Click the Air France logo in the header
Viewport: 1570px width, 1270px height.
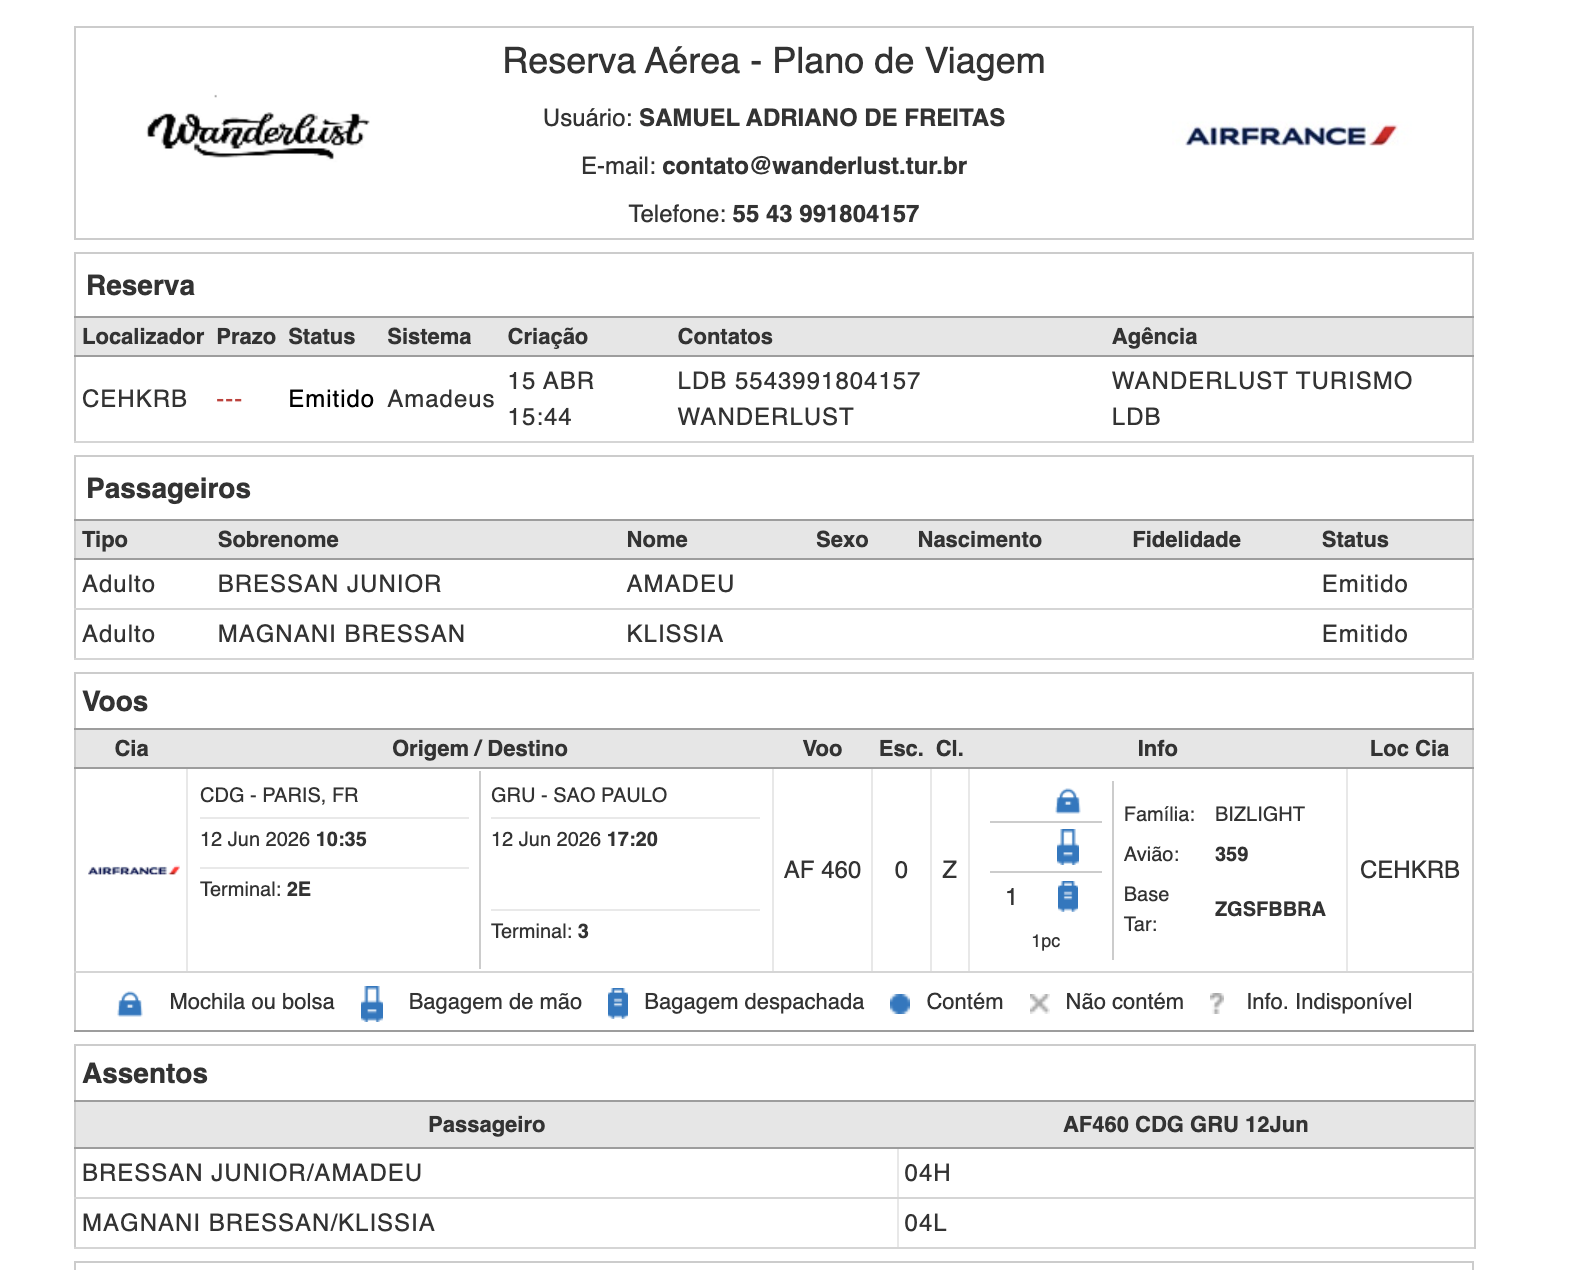(x=1290, y=136)
